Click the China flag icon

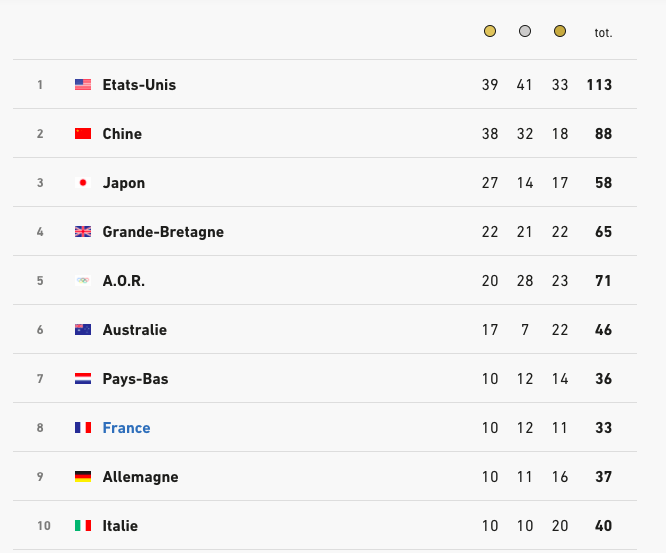pyautogui.click(x=83, y=134)
